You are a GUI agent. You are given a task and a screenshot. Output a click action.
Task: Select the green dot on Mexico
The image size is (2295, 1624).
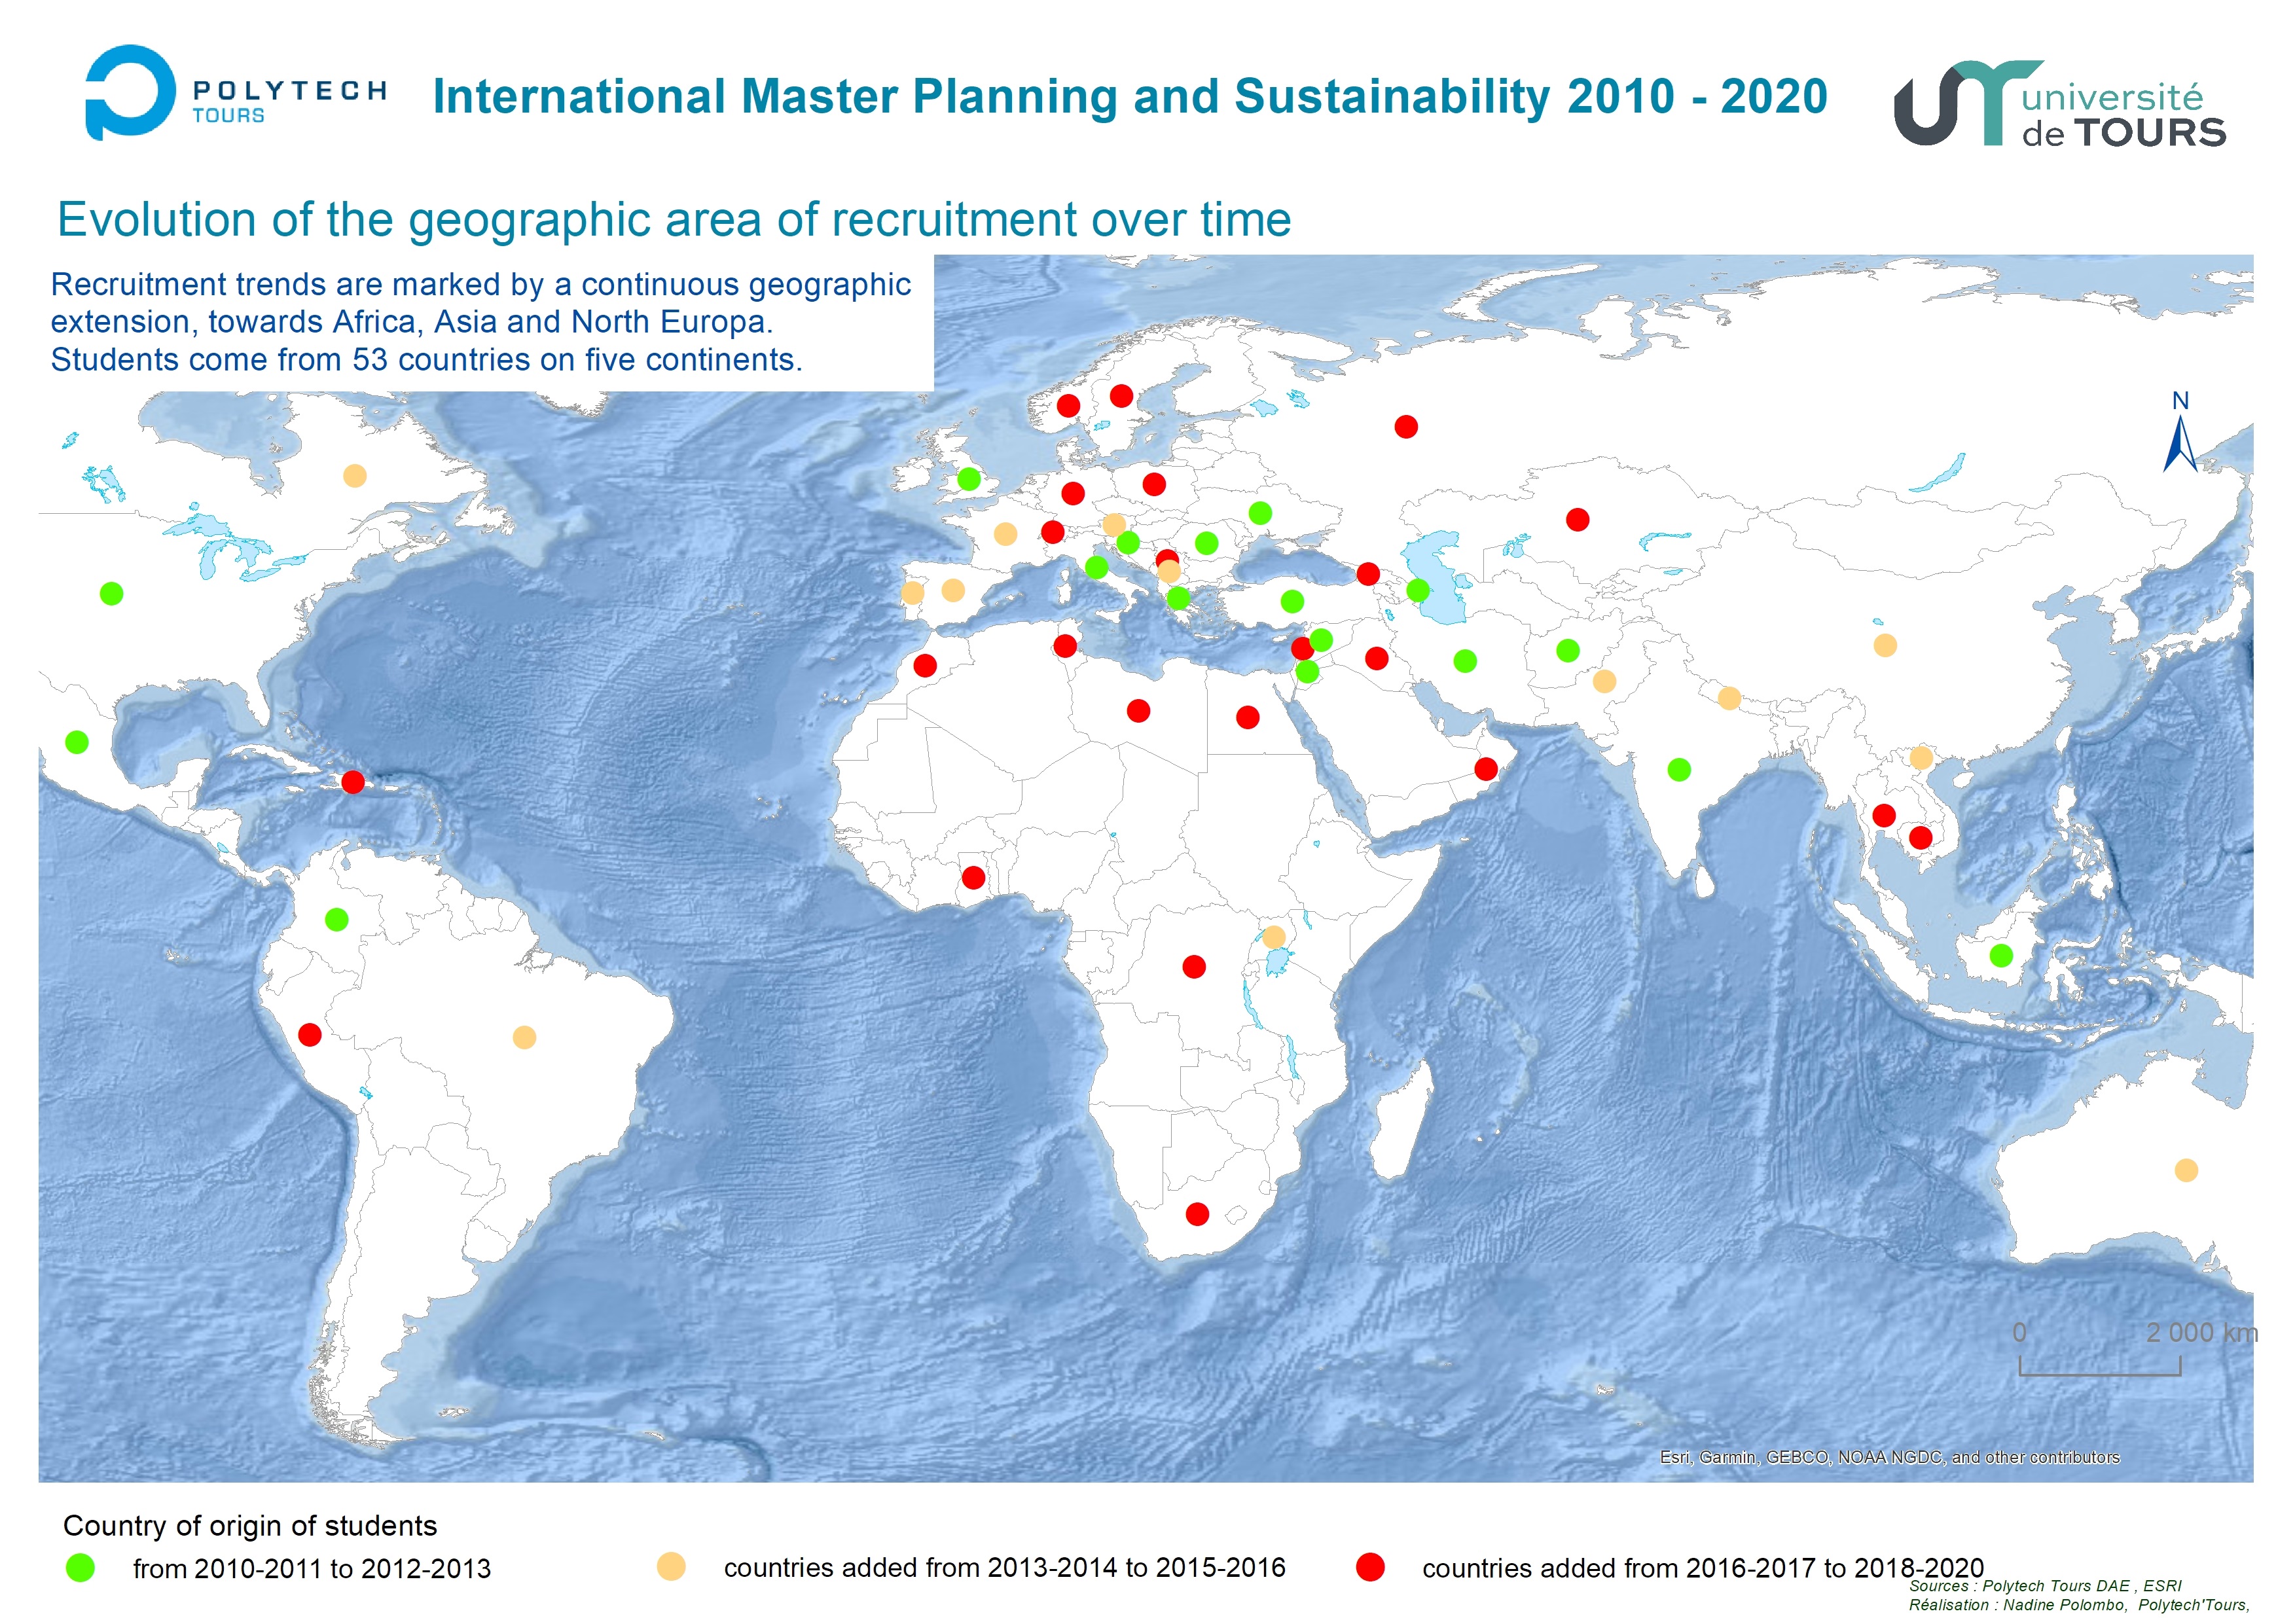coord(77,742)
